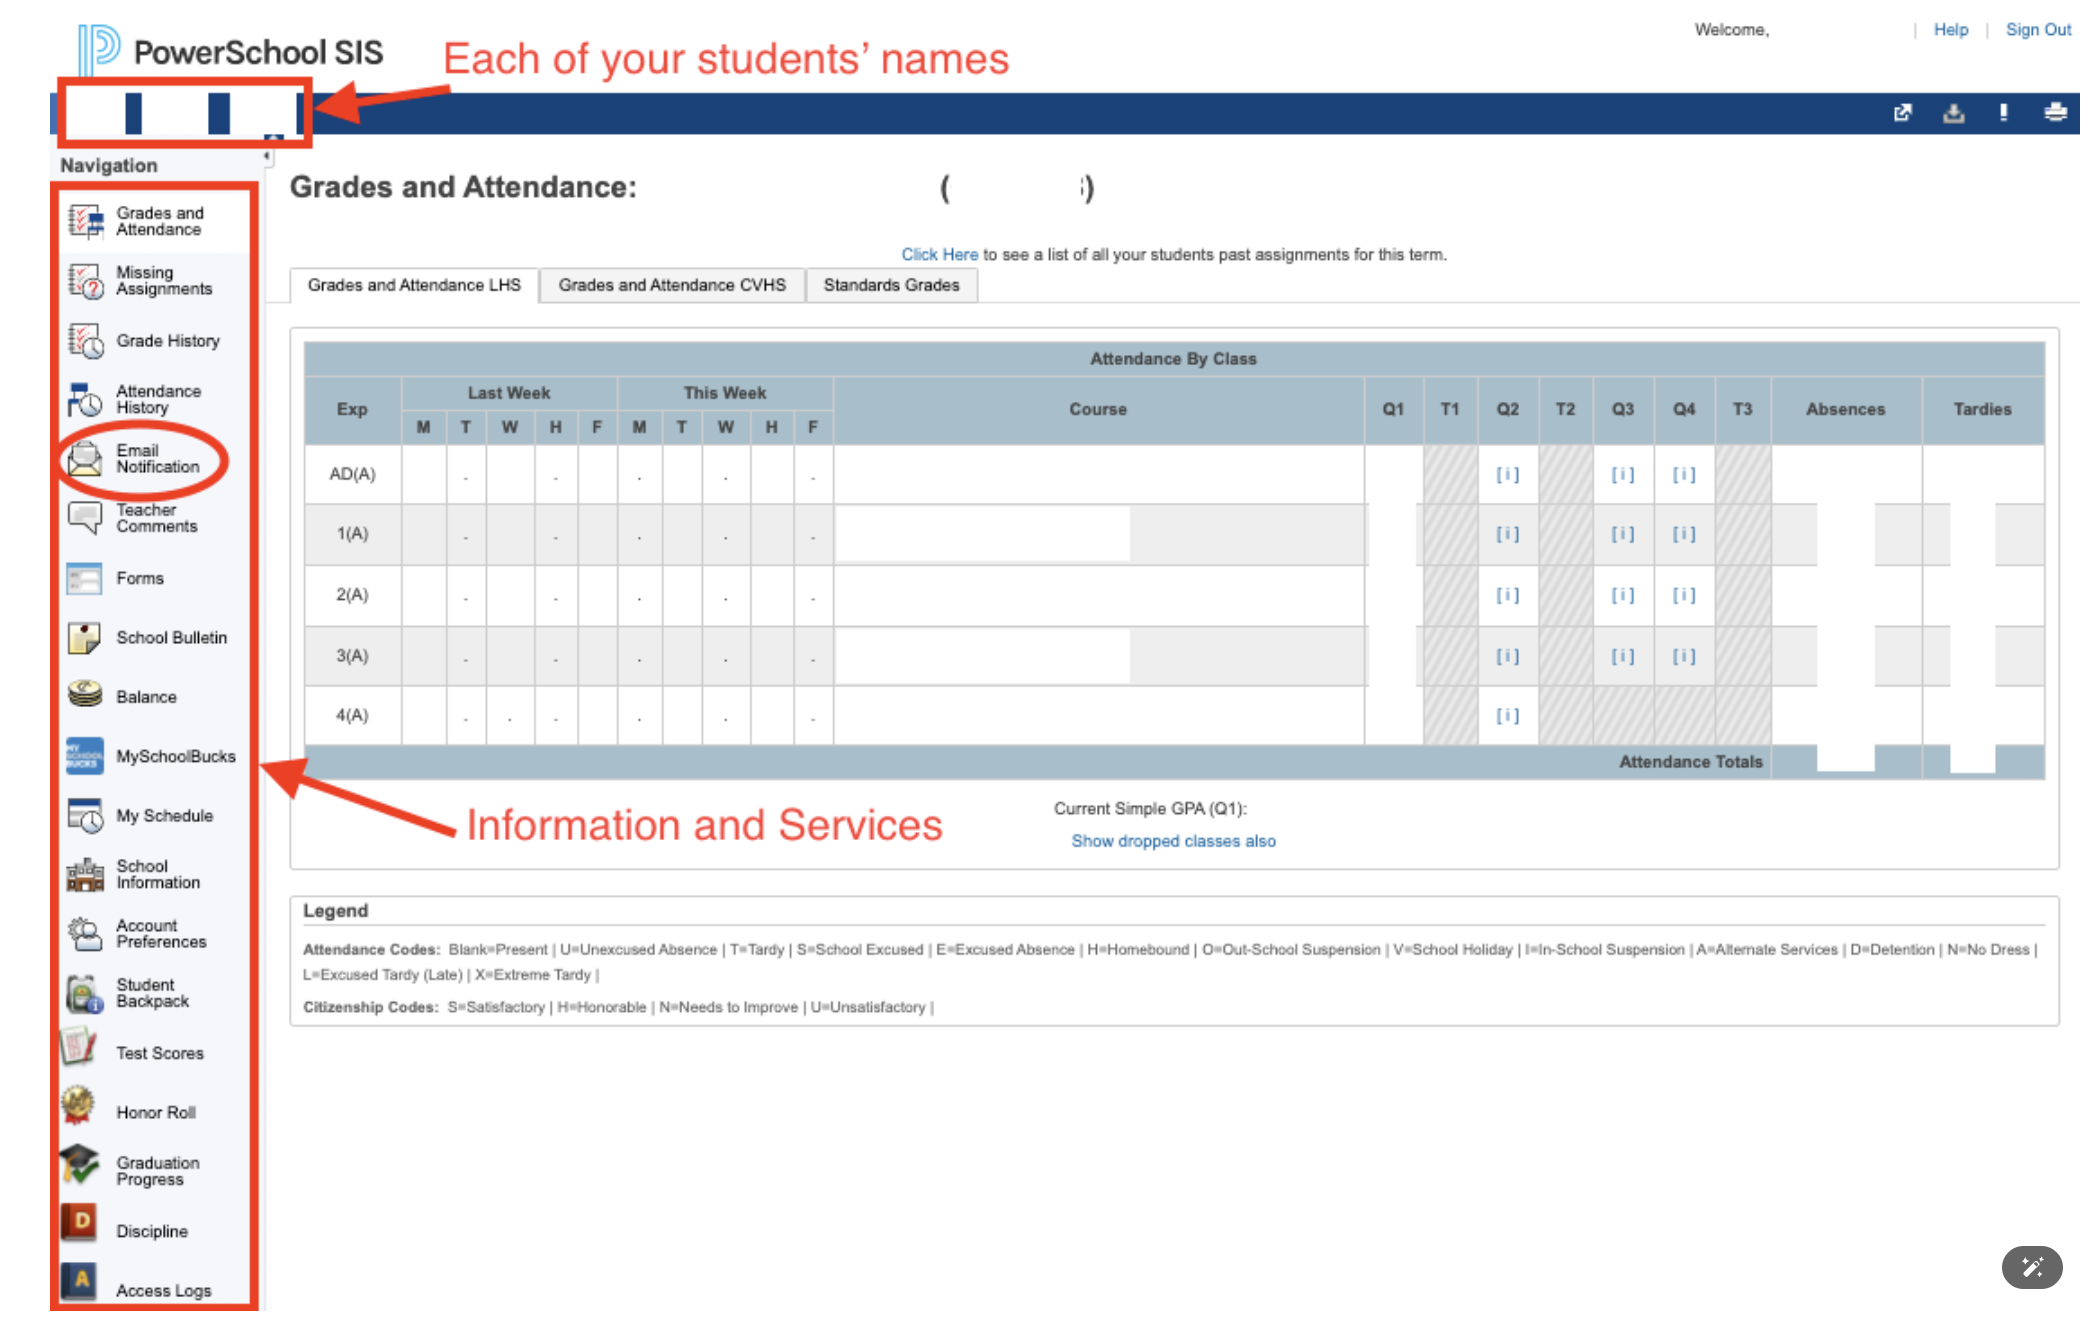Click the download icon in header bar
2088x1324 pixels.
click(x=1953, y=113)
